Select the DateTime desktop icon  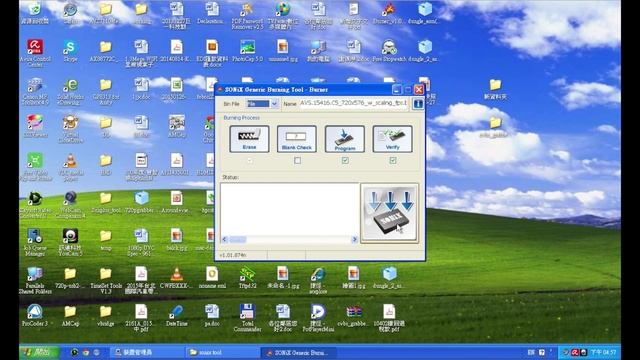[176, 315]
